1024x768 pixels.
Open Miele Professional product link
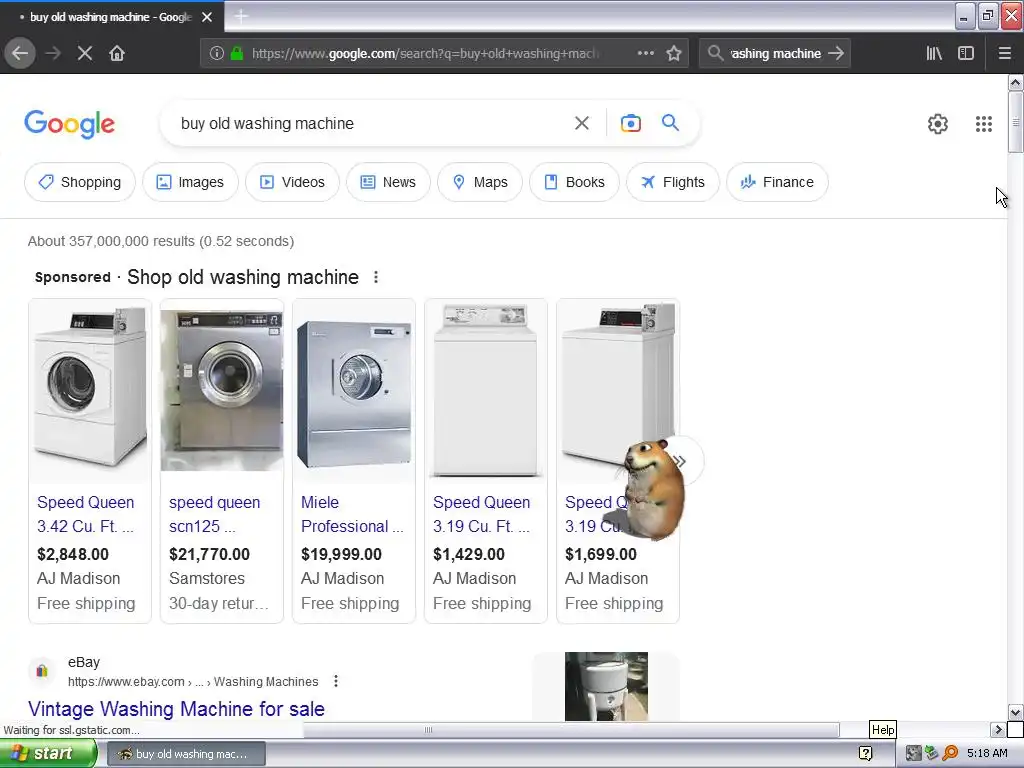tap(352, 515)
